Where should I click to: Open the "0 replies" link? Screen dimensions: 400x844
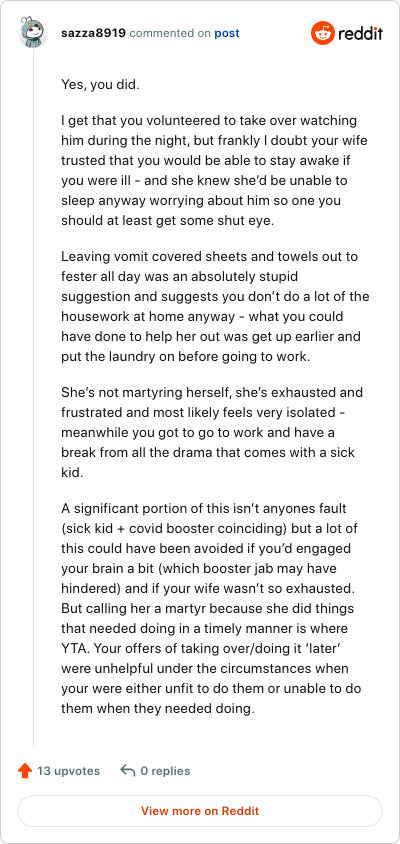click(x=165, y=771)
